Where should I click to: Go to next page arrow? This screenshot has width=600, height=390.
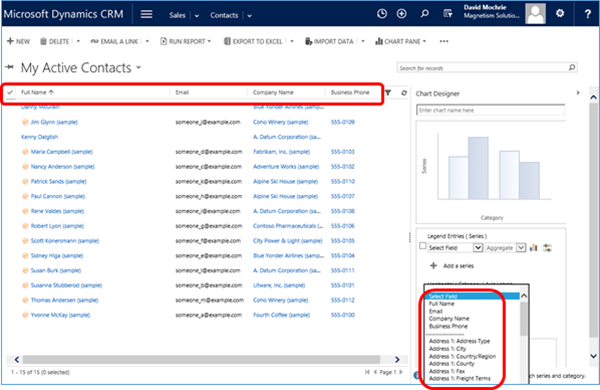[401, 372]
